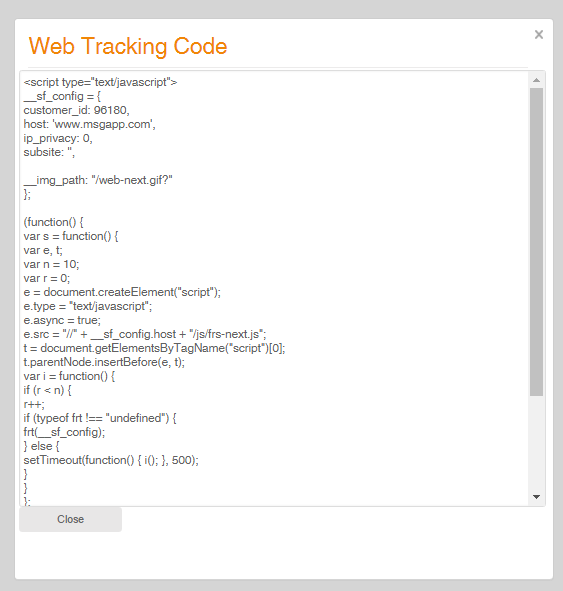
Task: Click the code box's scrollbar down arrow
Action: (536, 497)
